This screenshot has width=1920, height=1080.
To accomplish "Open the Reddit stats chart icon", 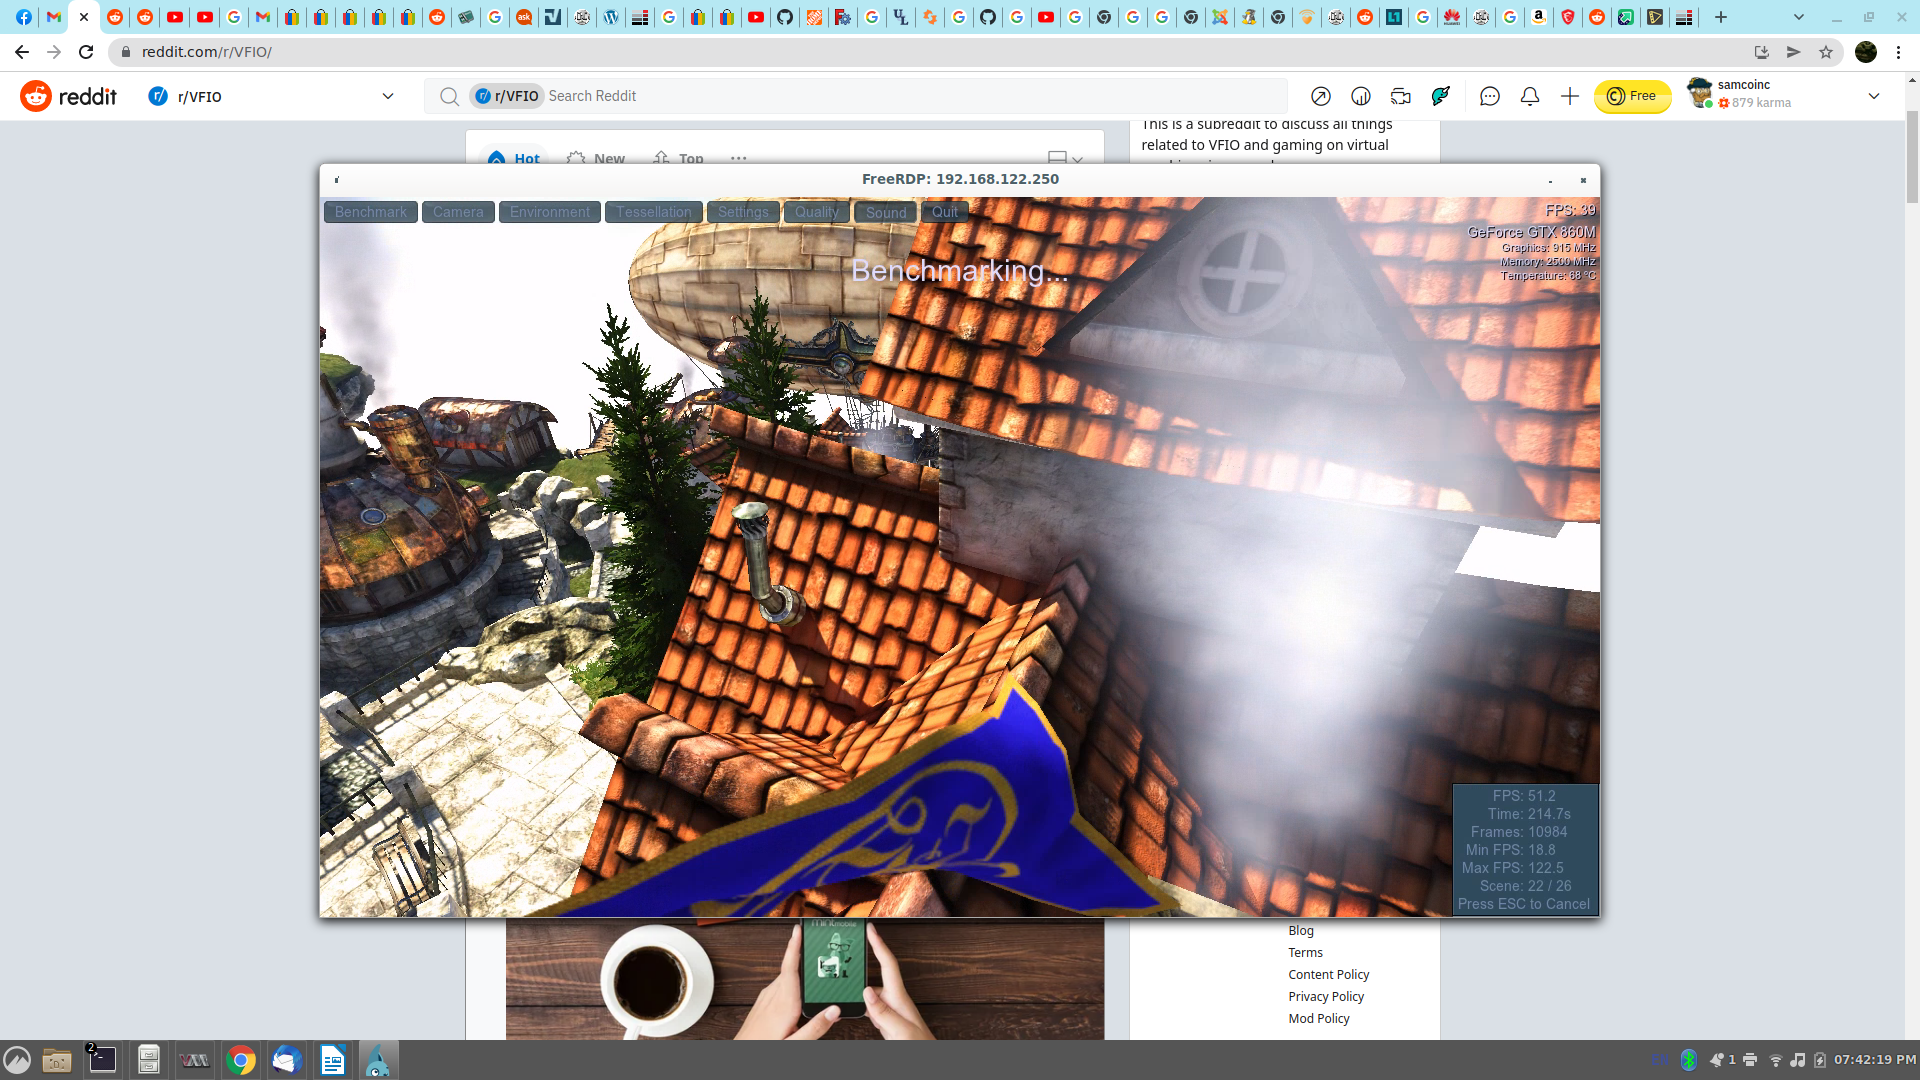I will 1361,96.
